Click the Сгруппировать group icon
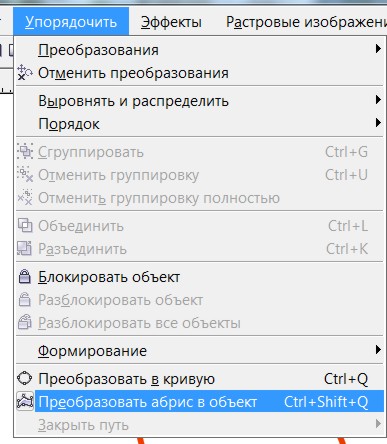 [x=25, y=152]
